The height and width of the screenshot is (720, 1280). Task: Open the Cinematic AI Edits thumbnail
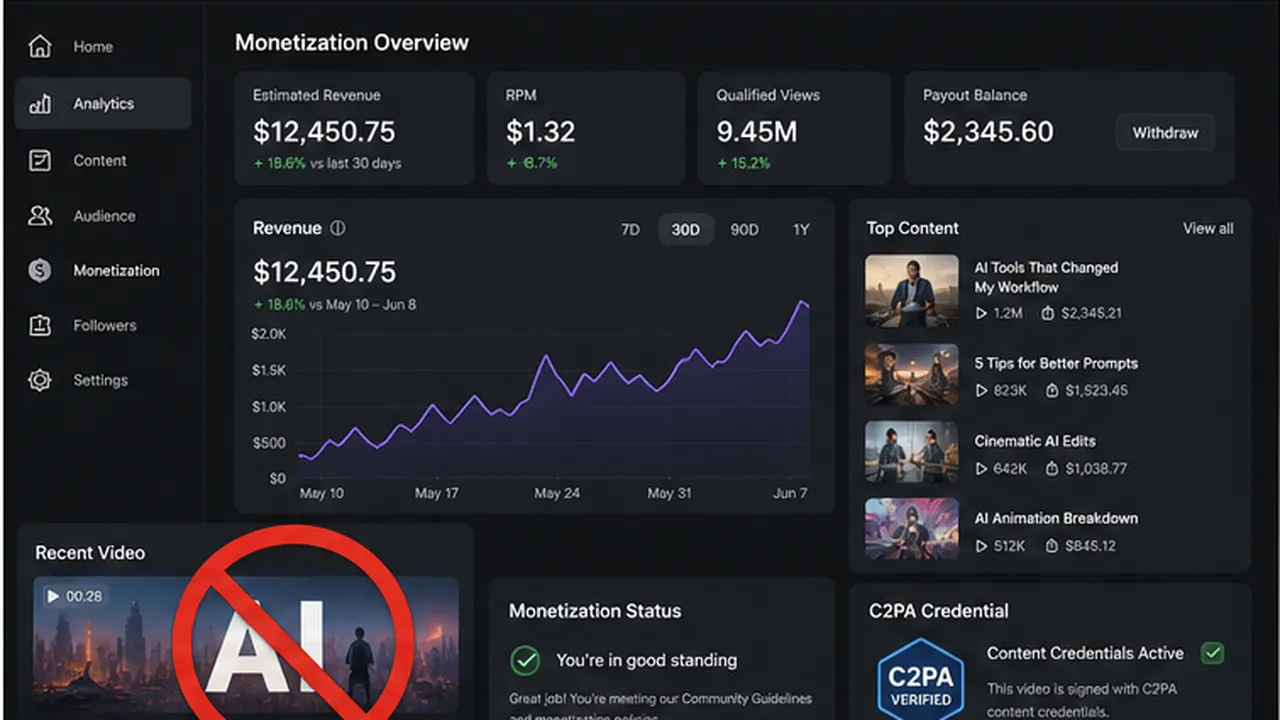[x=911, y=452]
